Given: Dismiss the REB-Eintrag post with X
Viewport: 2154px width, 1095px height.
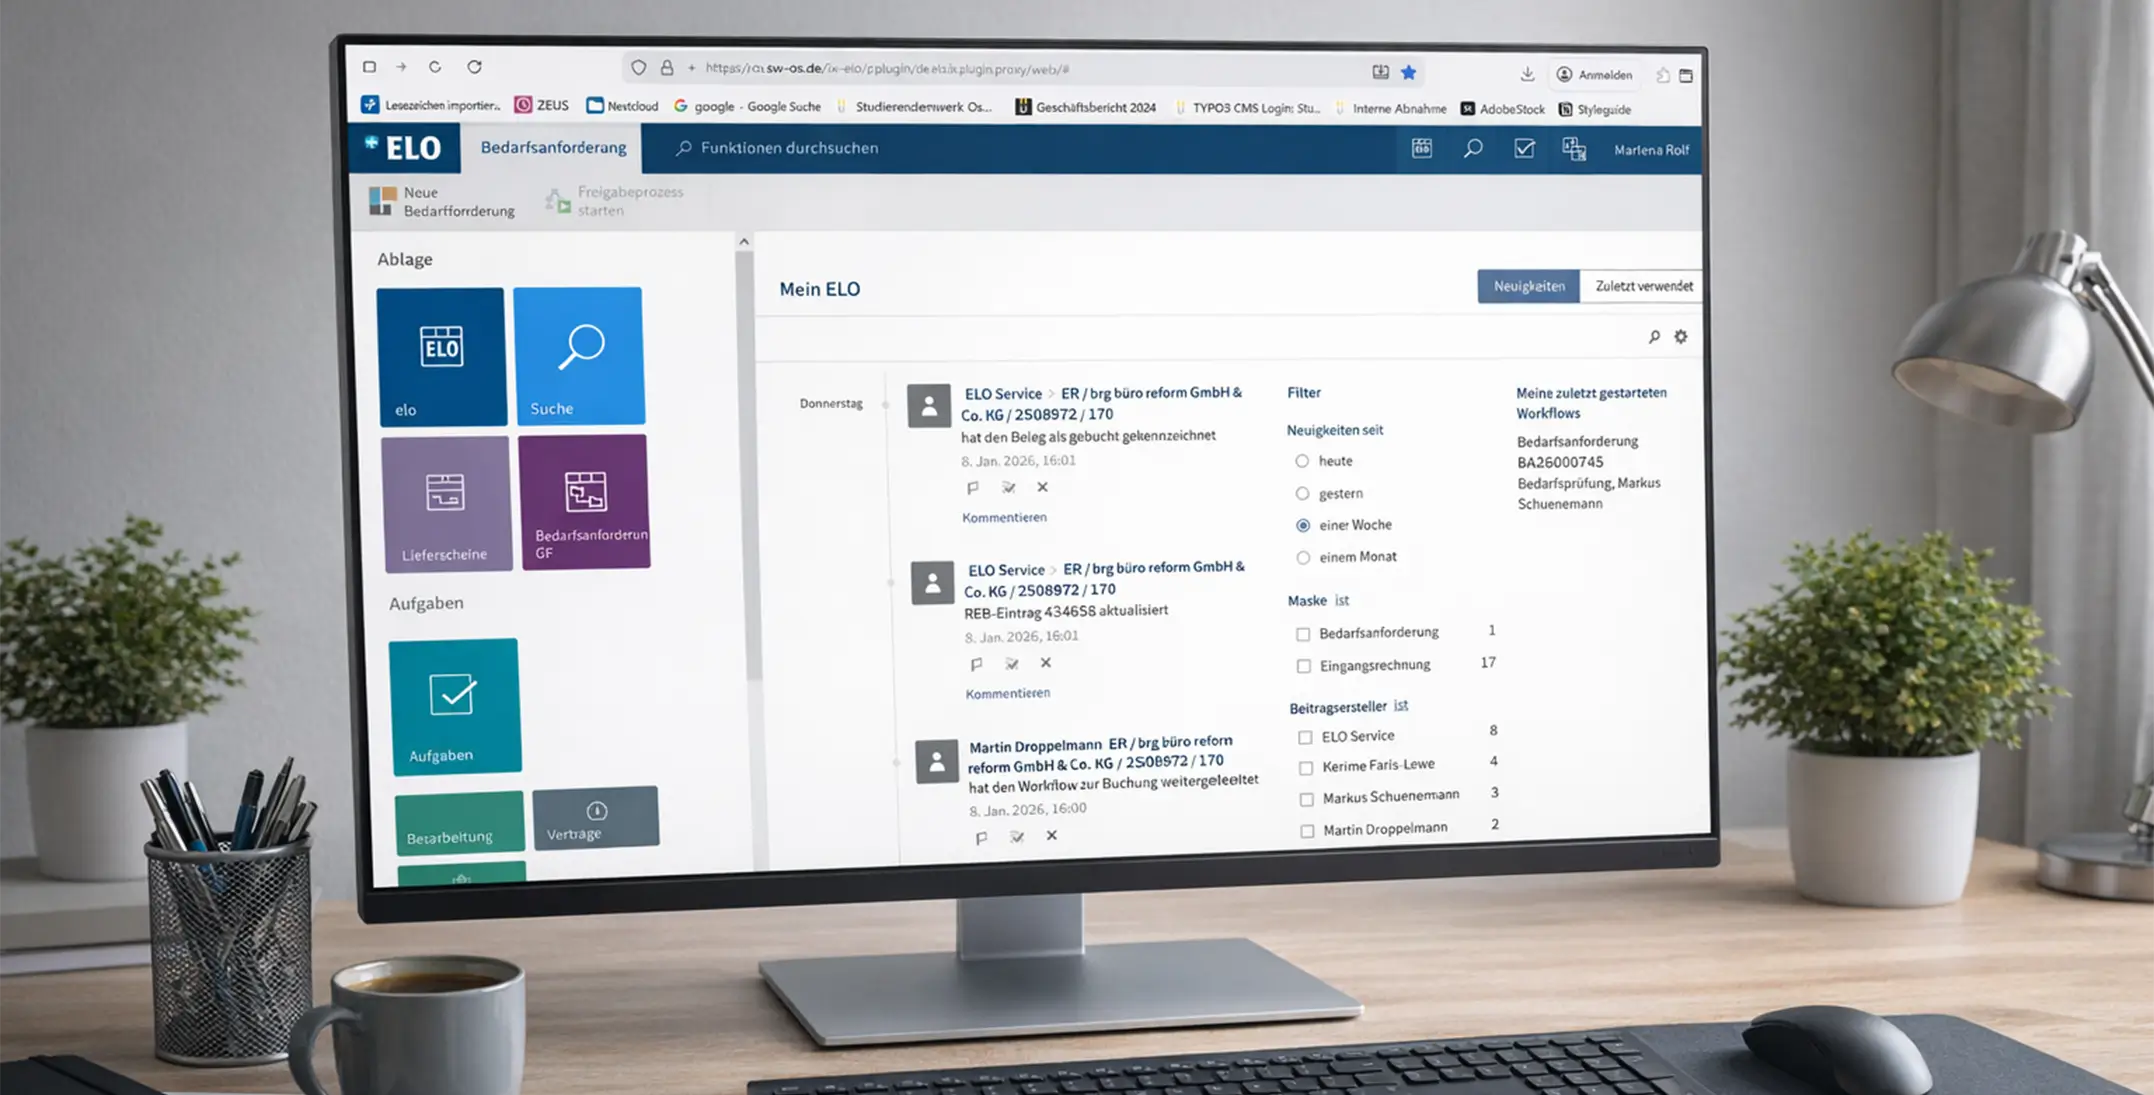Looking at the screenshot, I should (x=1045, y=662).
